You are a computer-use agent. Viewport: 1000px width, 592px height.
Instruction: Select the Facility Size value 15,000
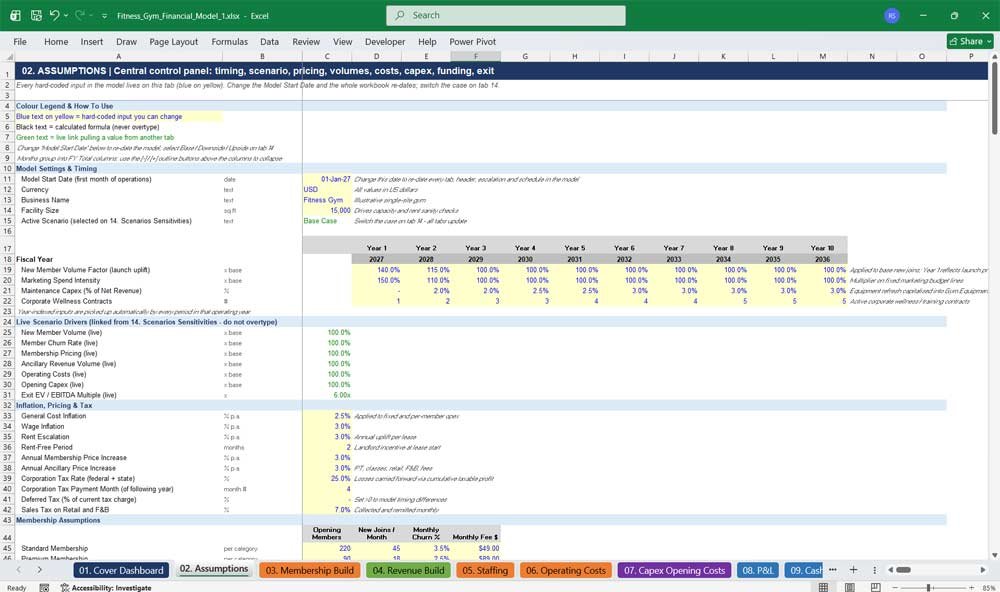pyautogui.click(x=327, y=211)
